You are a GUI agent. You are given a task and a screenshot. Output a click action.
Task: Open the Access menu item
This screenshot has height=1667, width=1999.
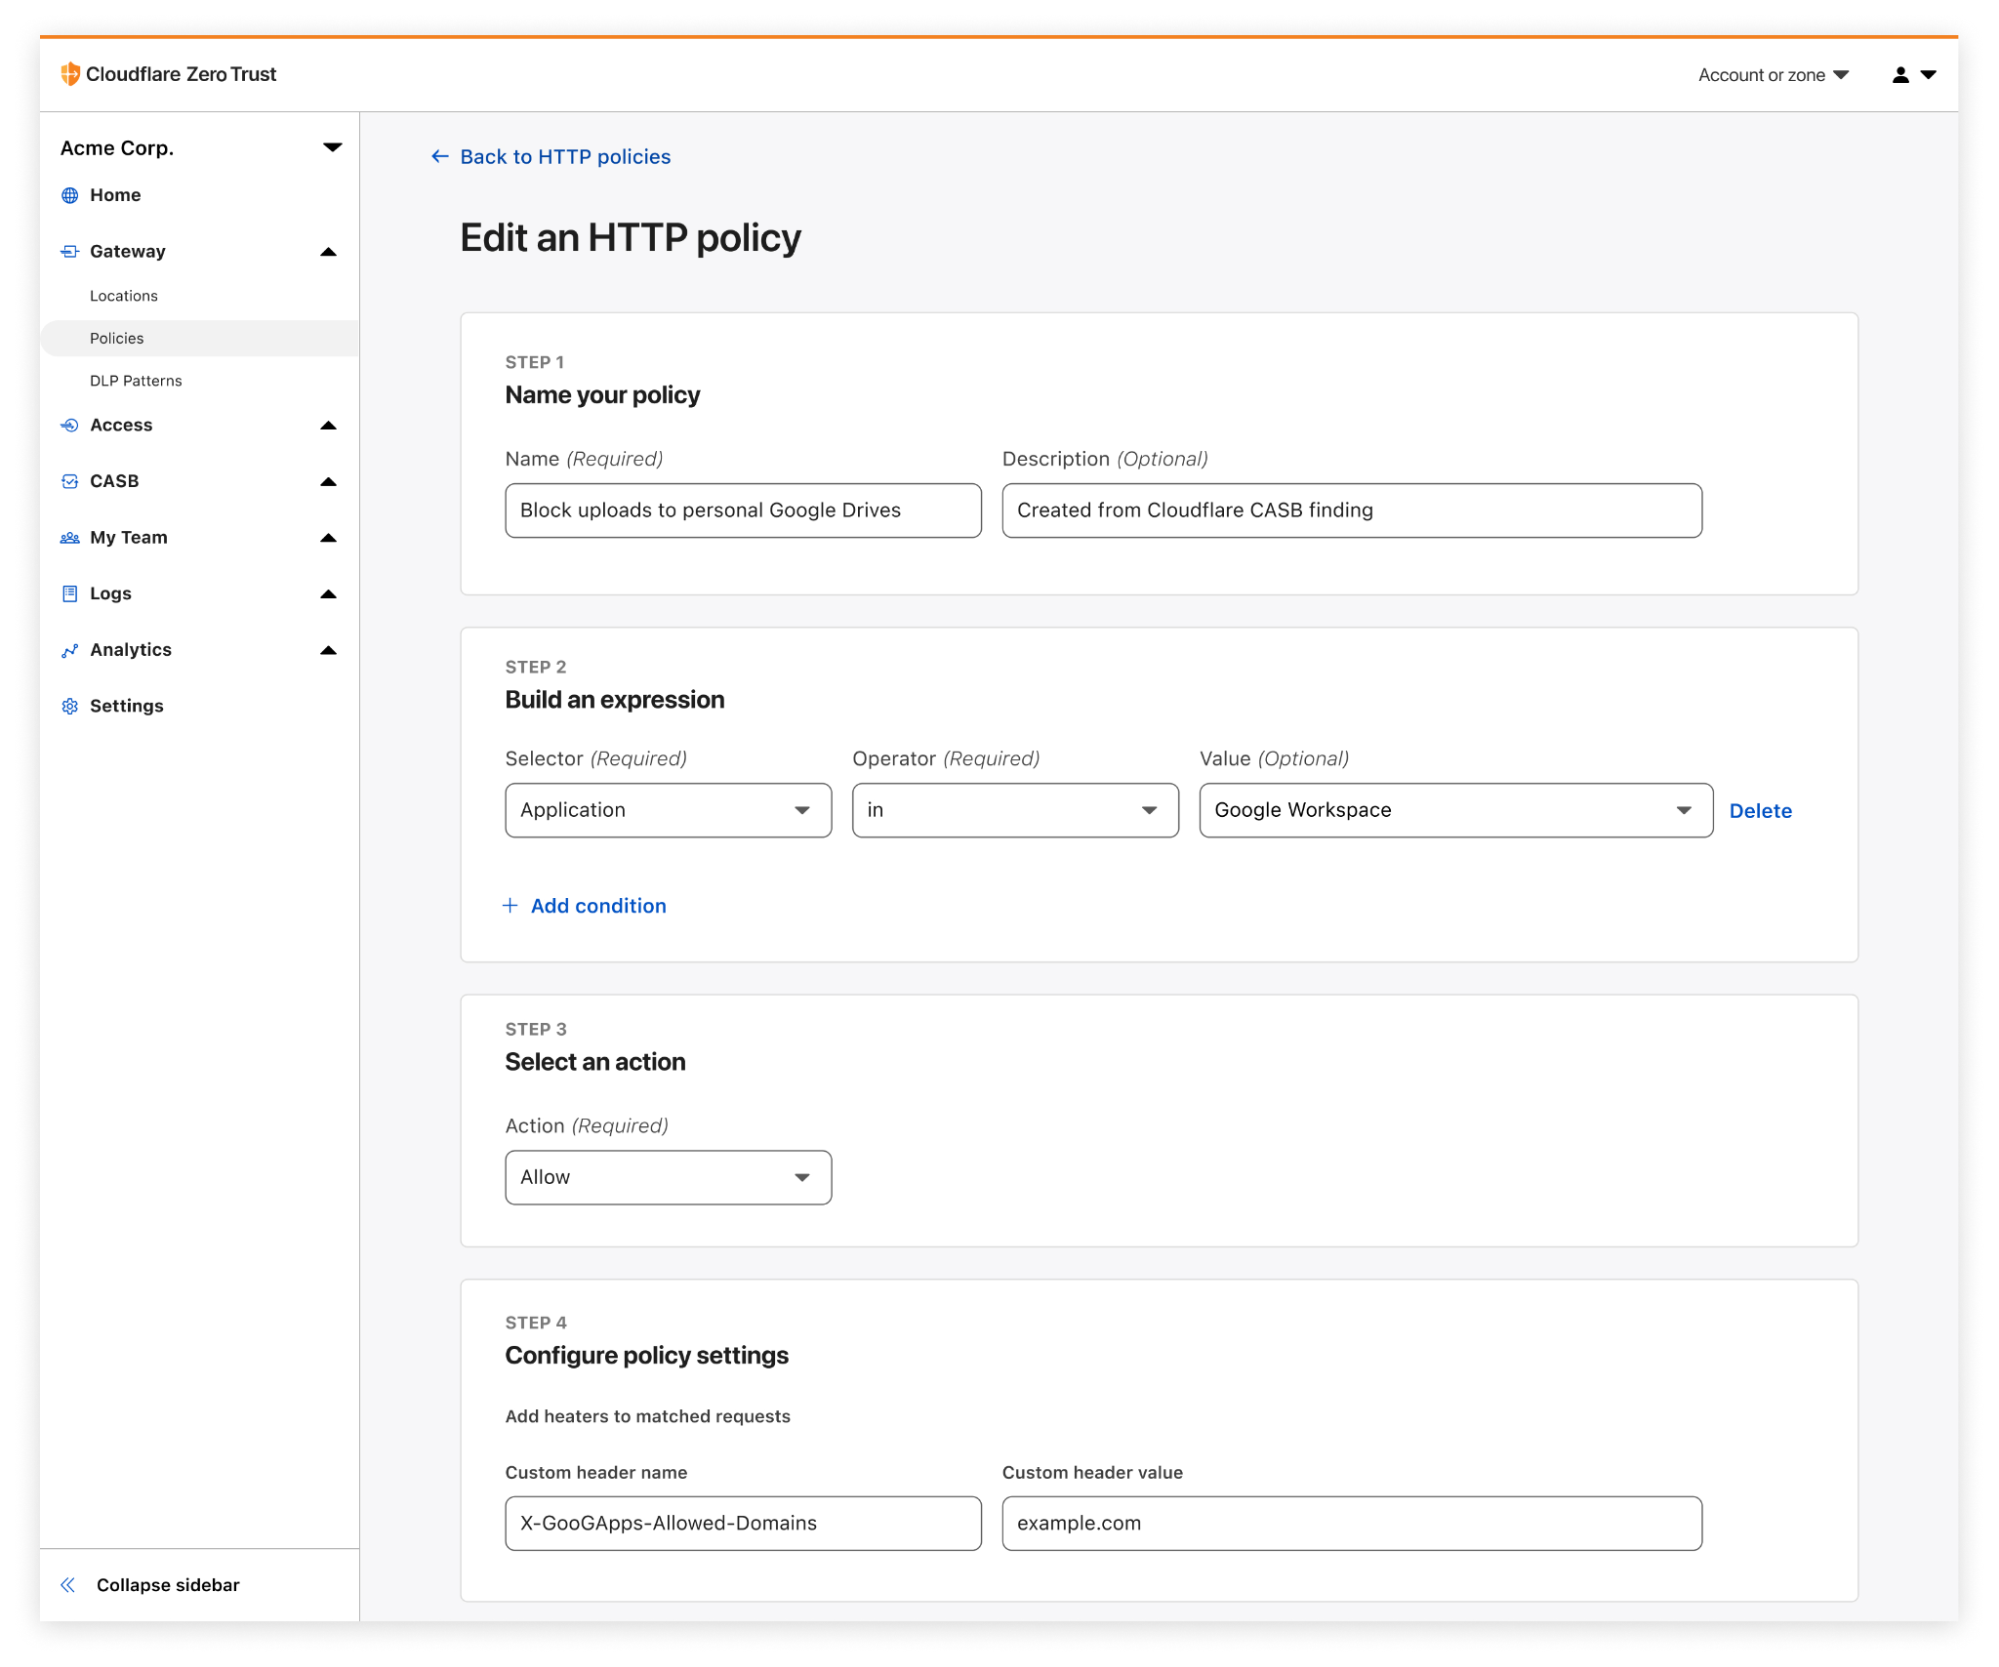click(121, 425)
